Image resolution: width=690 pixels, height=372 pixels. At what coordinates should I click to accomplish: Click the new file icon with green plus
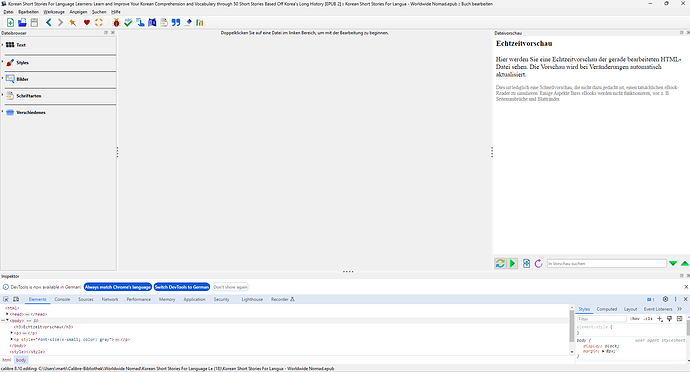click(x=10, y=22)
